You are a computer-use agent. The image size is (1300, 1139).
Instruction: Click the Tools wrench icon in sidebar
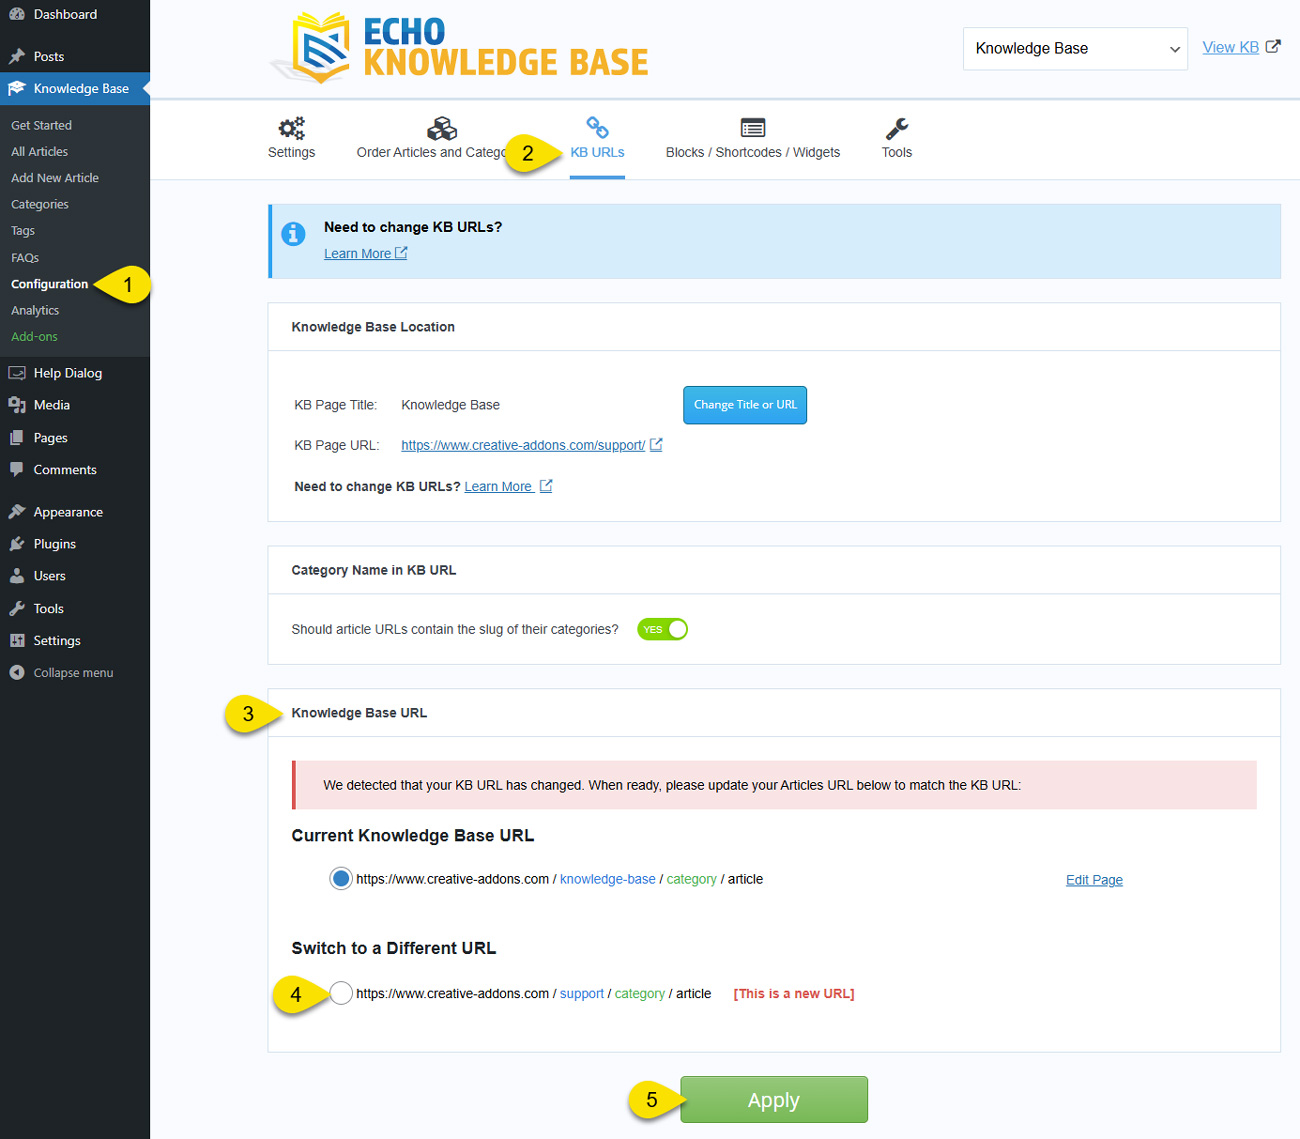pos(16,608)
